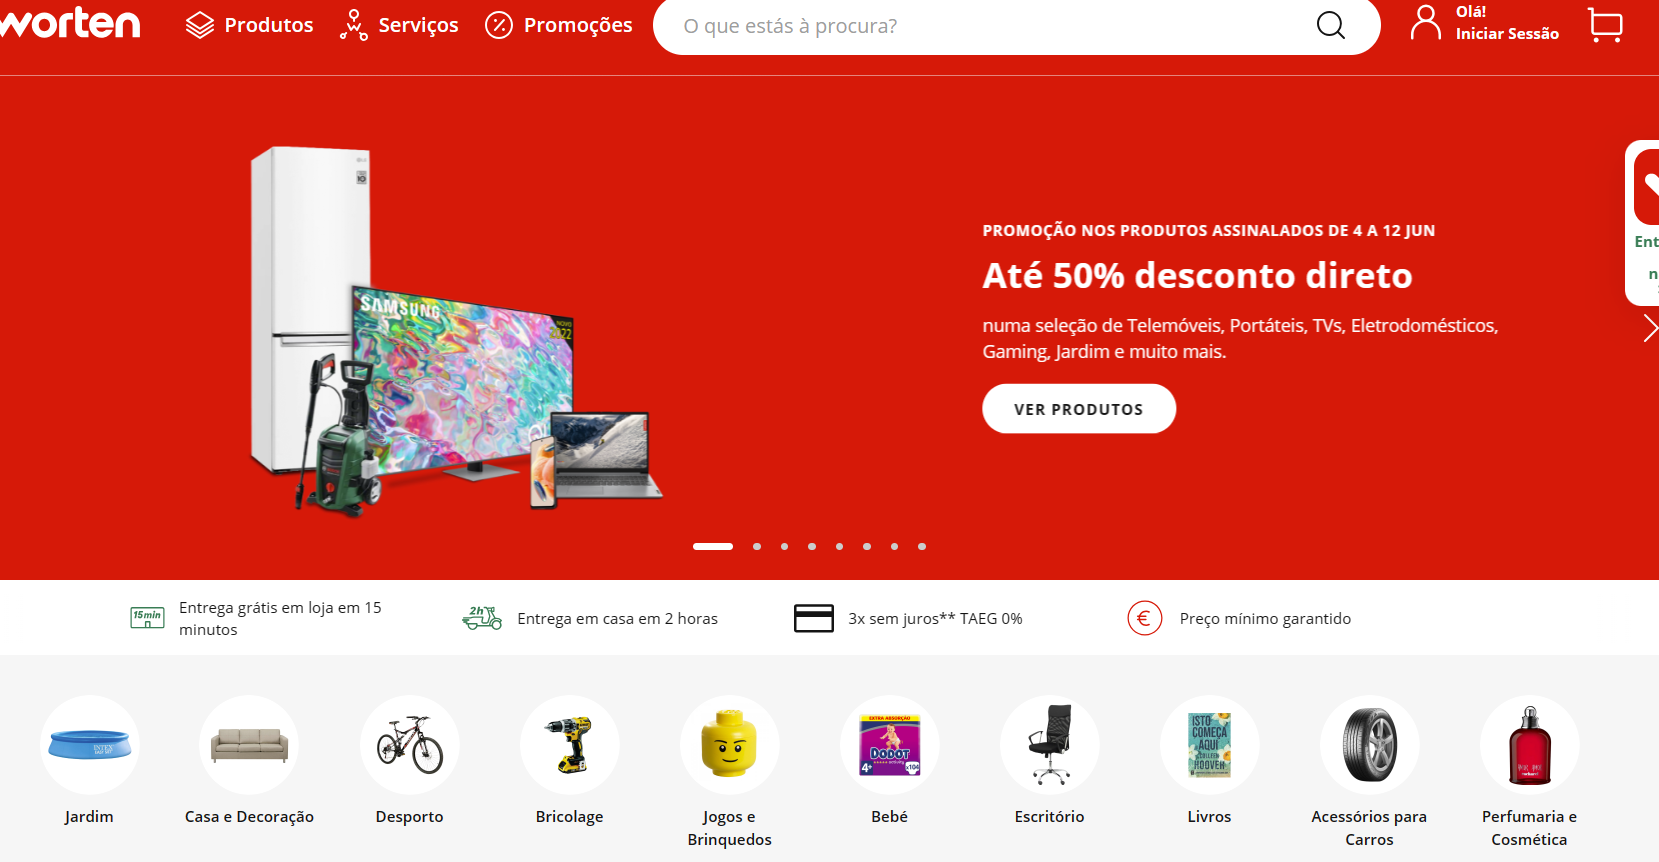Viewport: 1659px width, 862px height.
Task: Click the search field 'O que estás à procura?'
Action: click(x=990, y=26)
